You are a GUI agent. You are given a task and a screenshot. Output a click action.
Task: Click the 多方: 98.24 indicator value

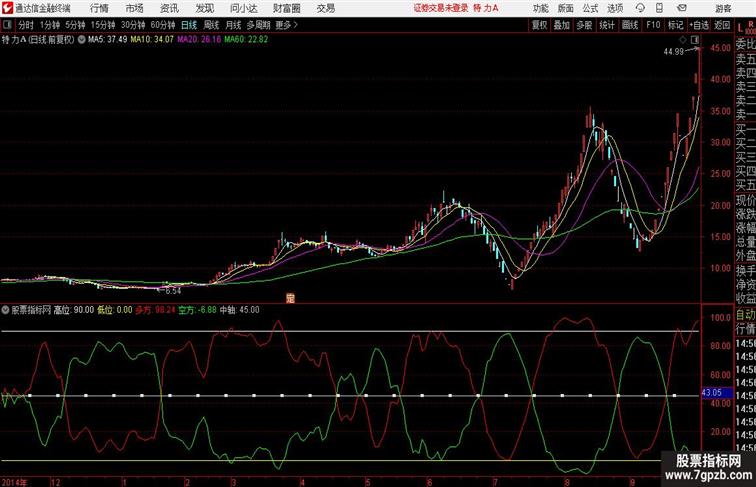tap(155, 310)
